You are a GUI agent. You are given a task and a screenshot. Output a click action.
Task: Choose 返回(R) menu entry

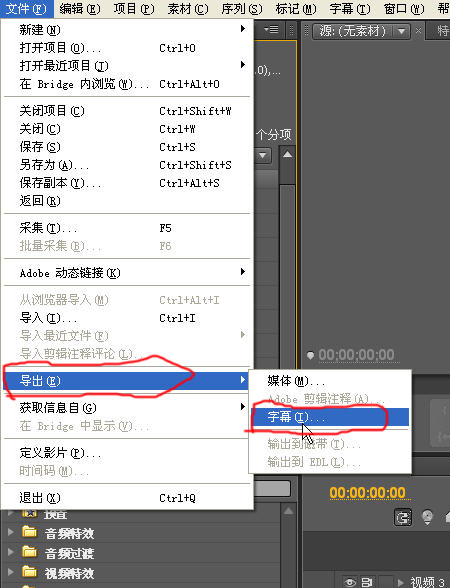(127, 201)
